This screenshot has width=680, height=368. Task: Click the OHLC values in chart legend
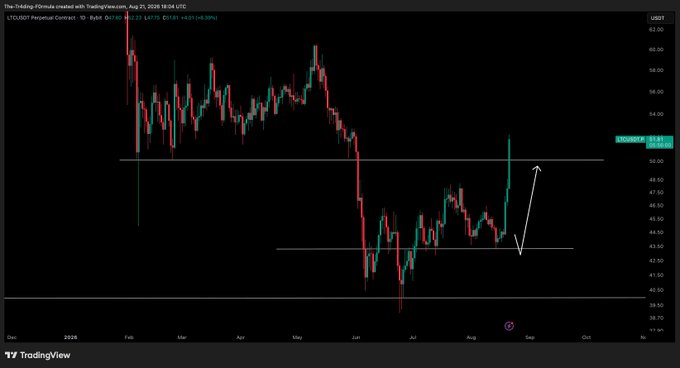[x=161, y=18]
